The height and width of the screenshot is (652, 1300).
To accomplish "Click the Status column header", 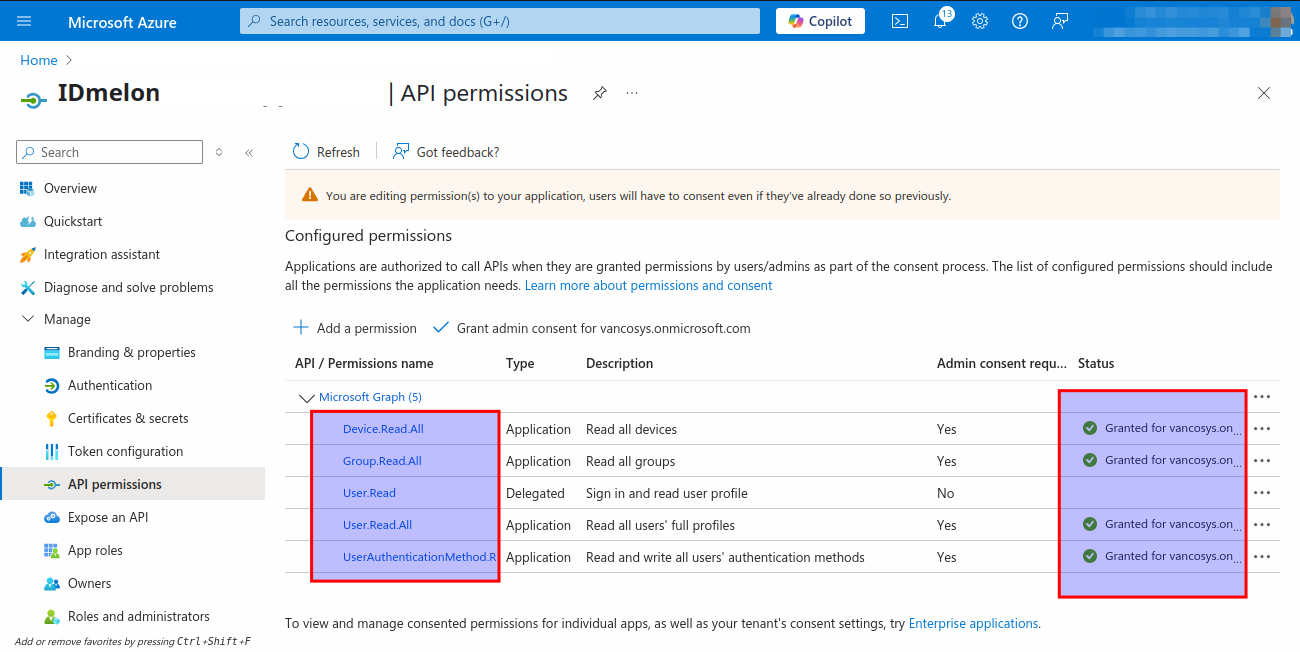I will [1096, 363].
